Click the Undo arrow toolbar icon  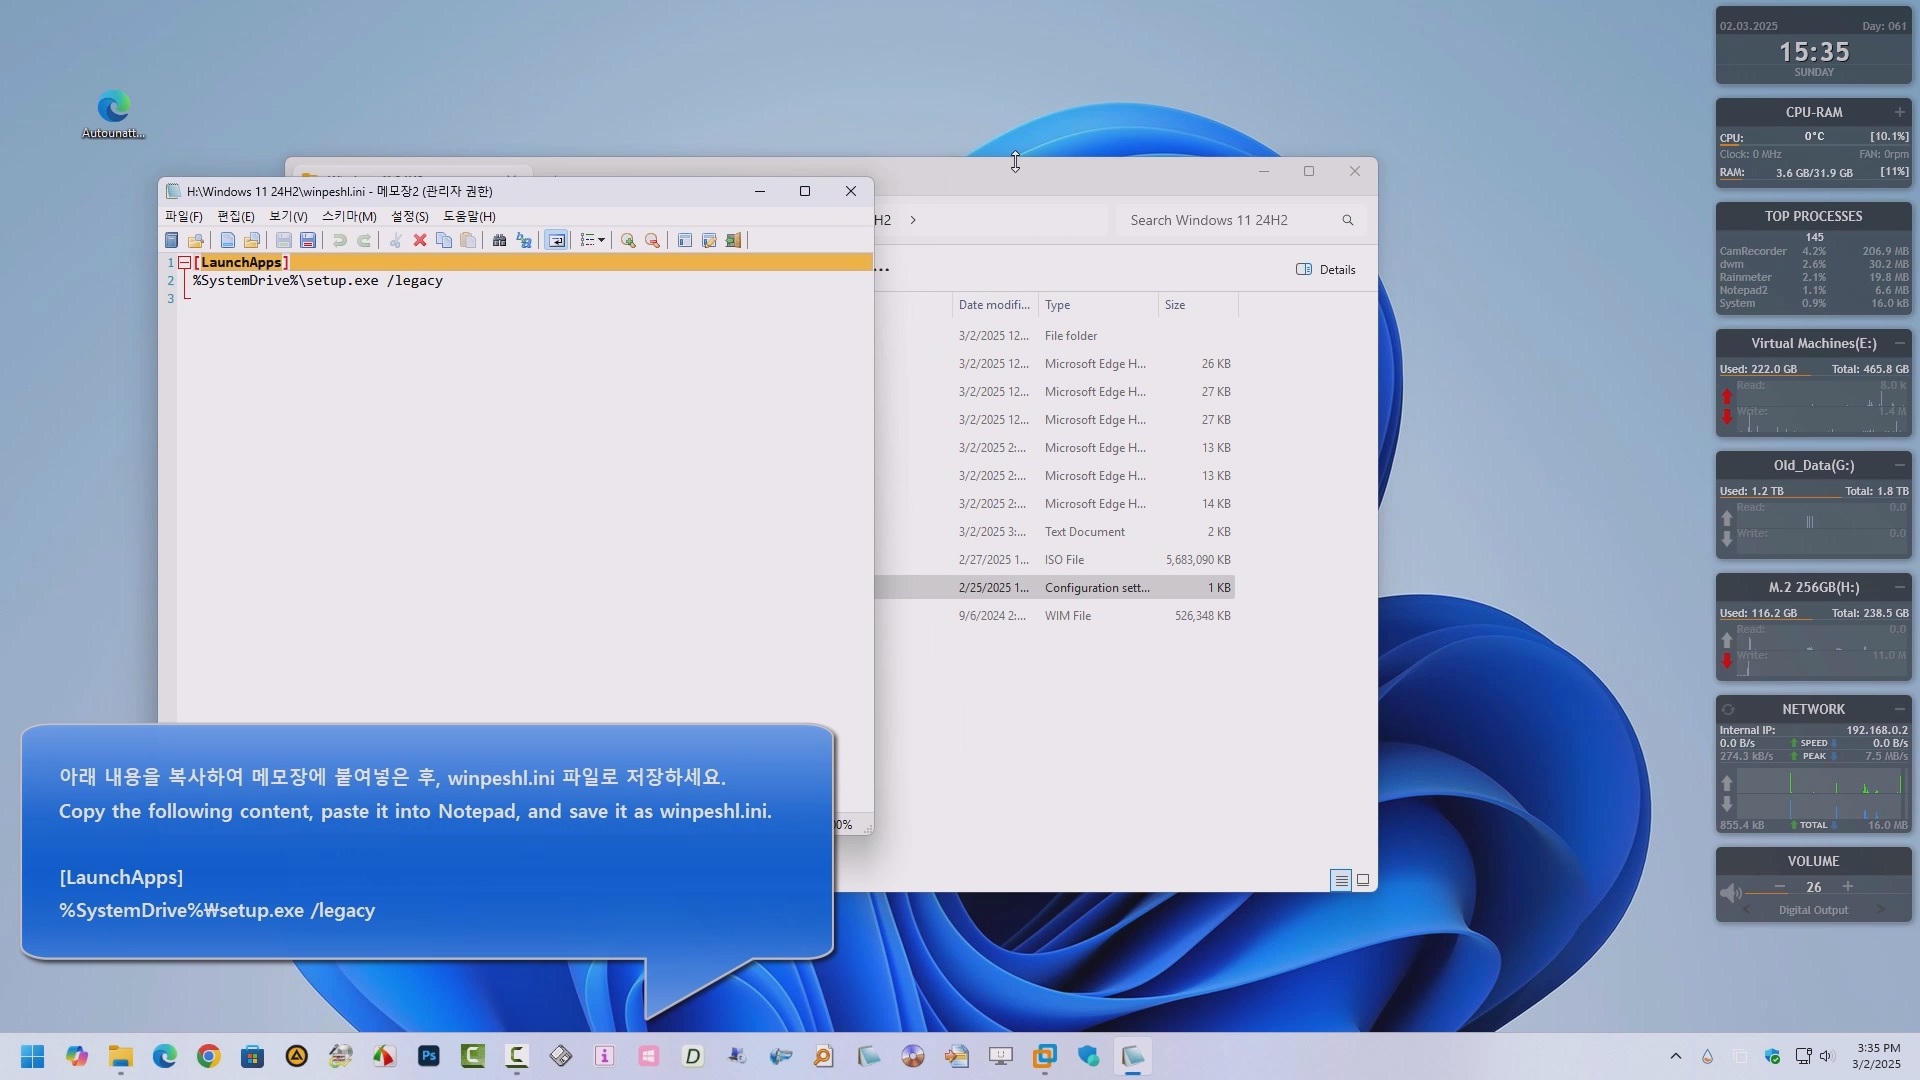340,240
